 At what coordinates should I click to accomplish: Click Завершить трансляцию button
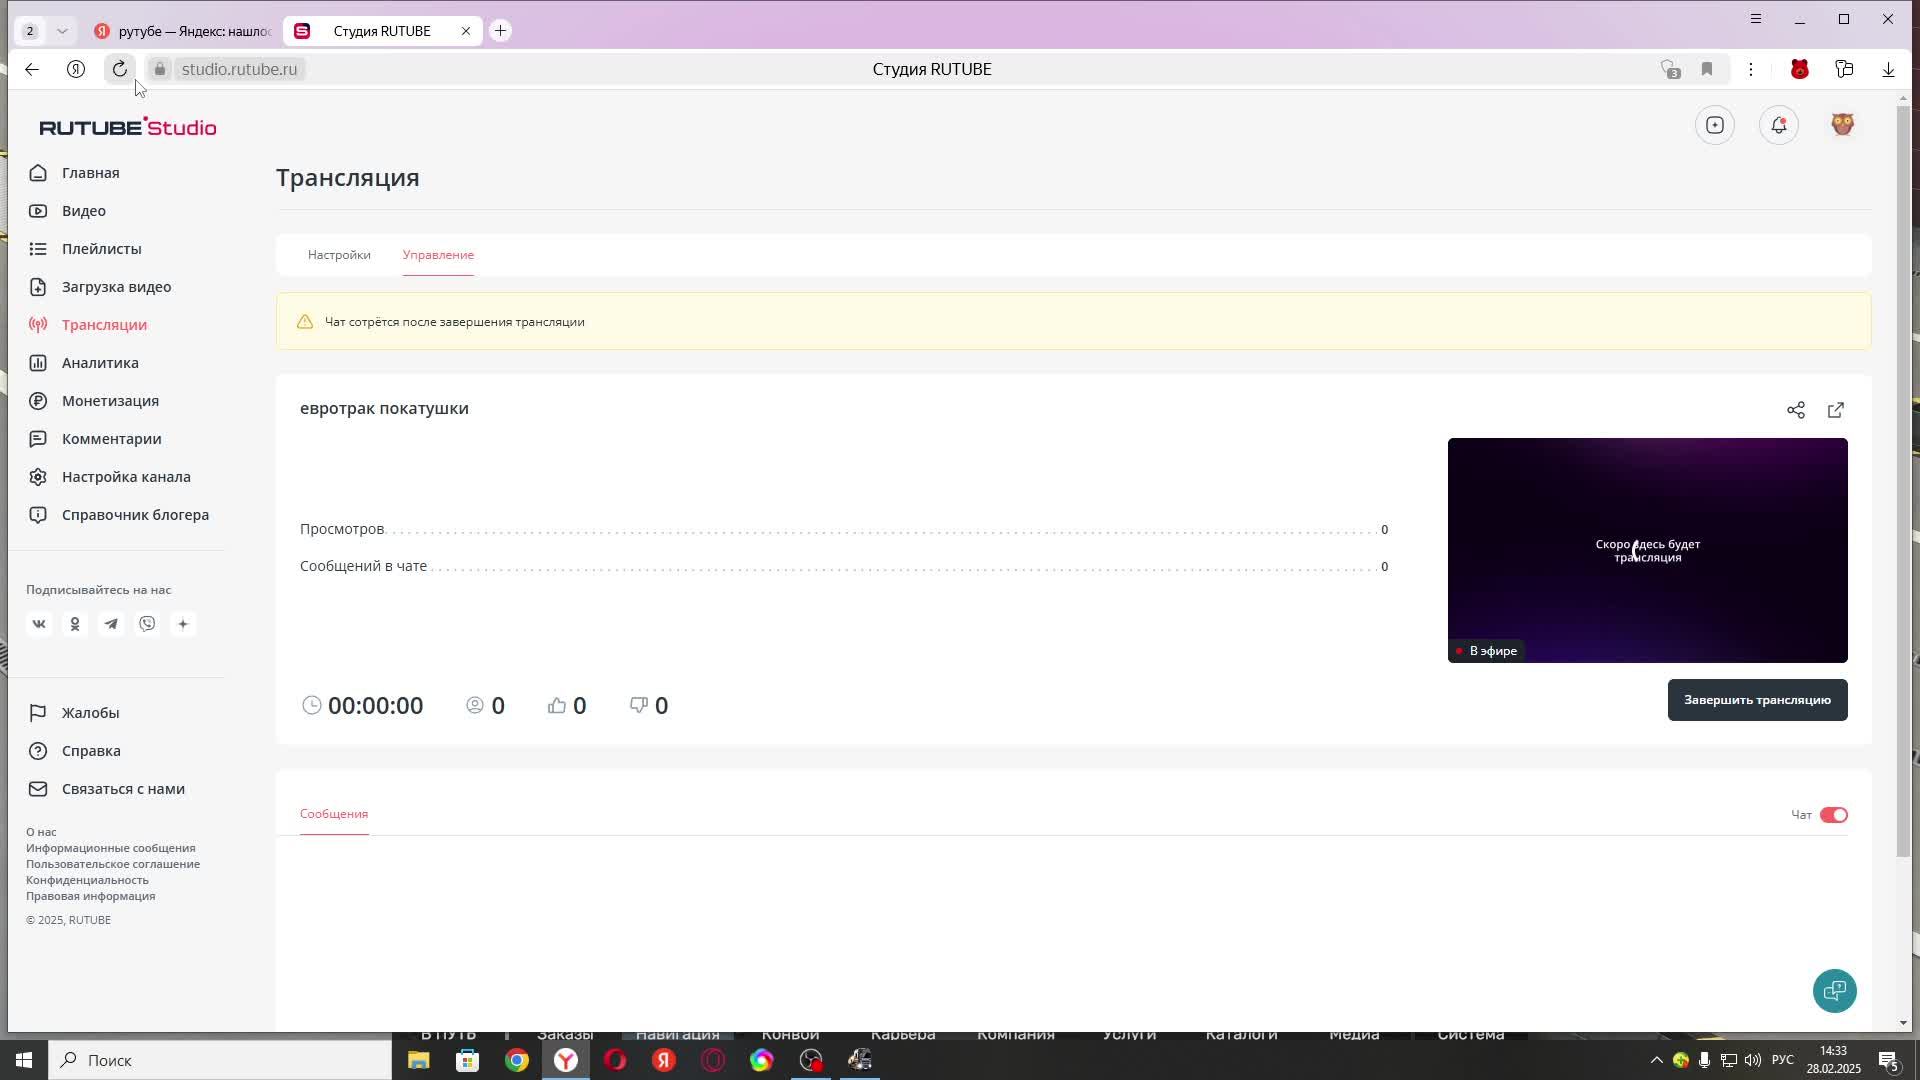[x=1757, y=700]
